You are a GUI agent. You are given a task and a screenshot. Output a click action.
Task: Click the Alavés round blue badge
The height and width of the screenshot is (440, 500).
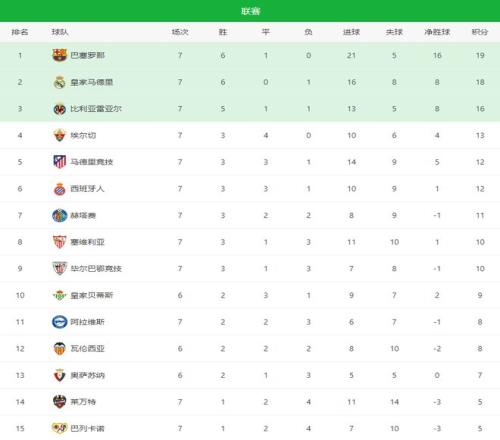(x=60, y=322)
